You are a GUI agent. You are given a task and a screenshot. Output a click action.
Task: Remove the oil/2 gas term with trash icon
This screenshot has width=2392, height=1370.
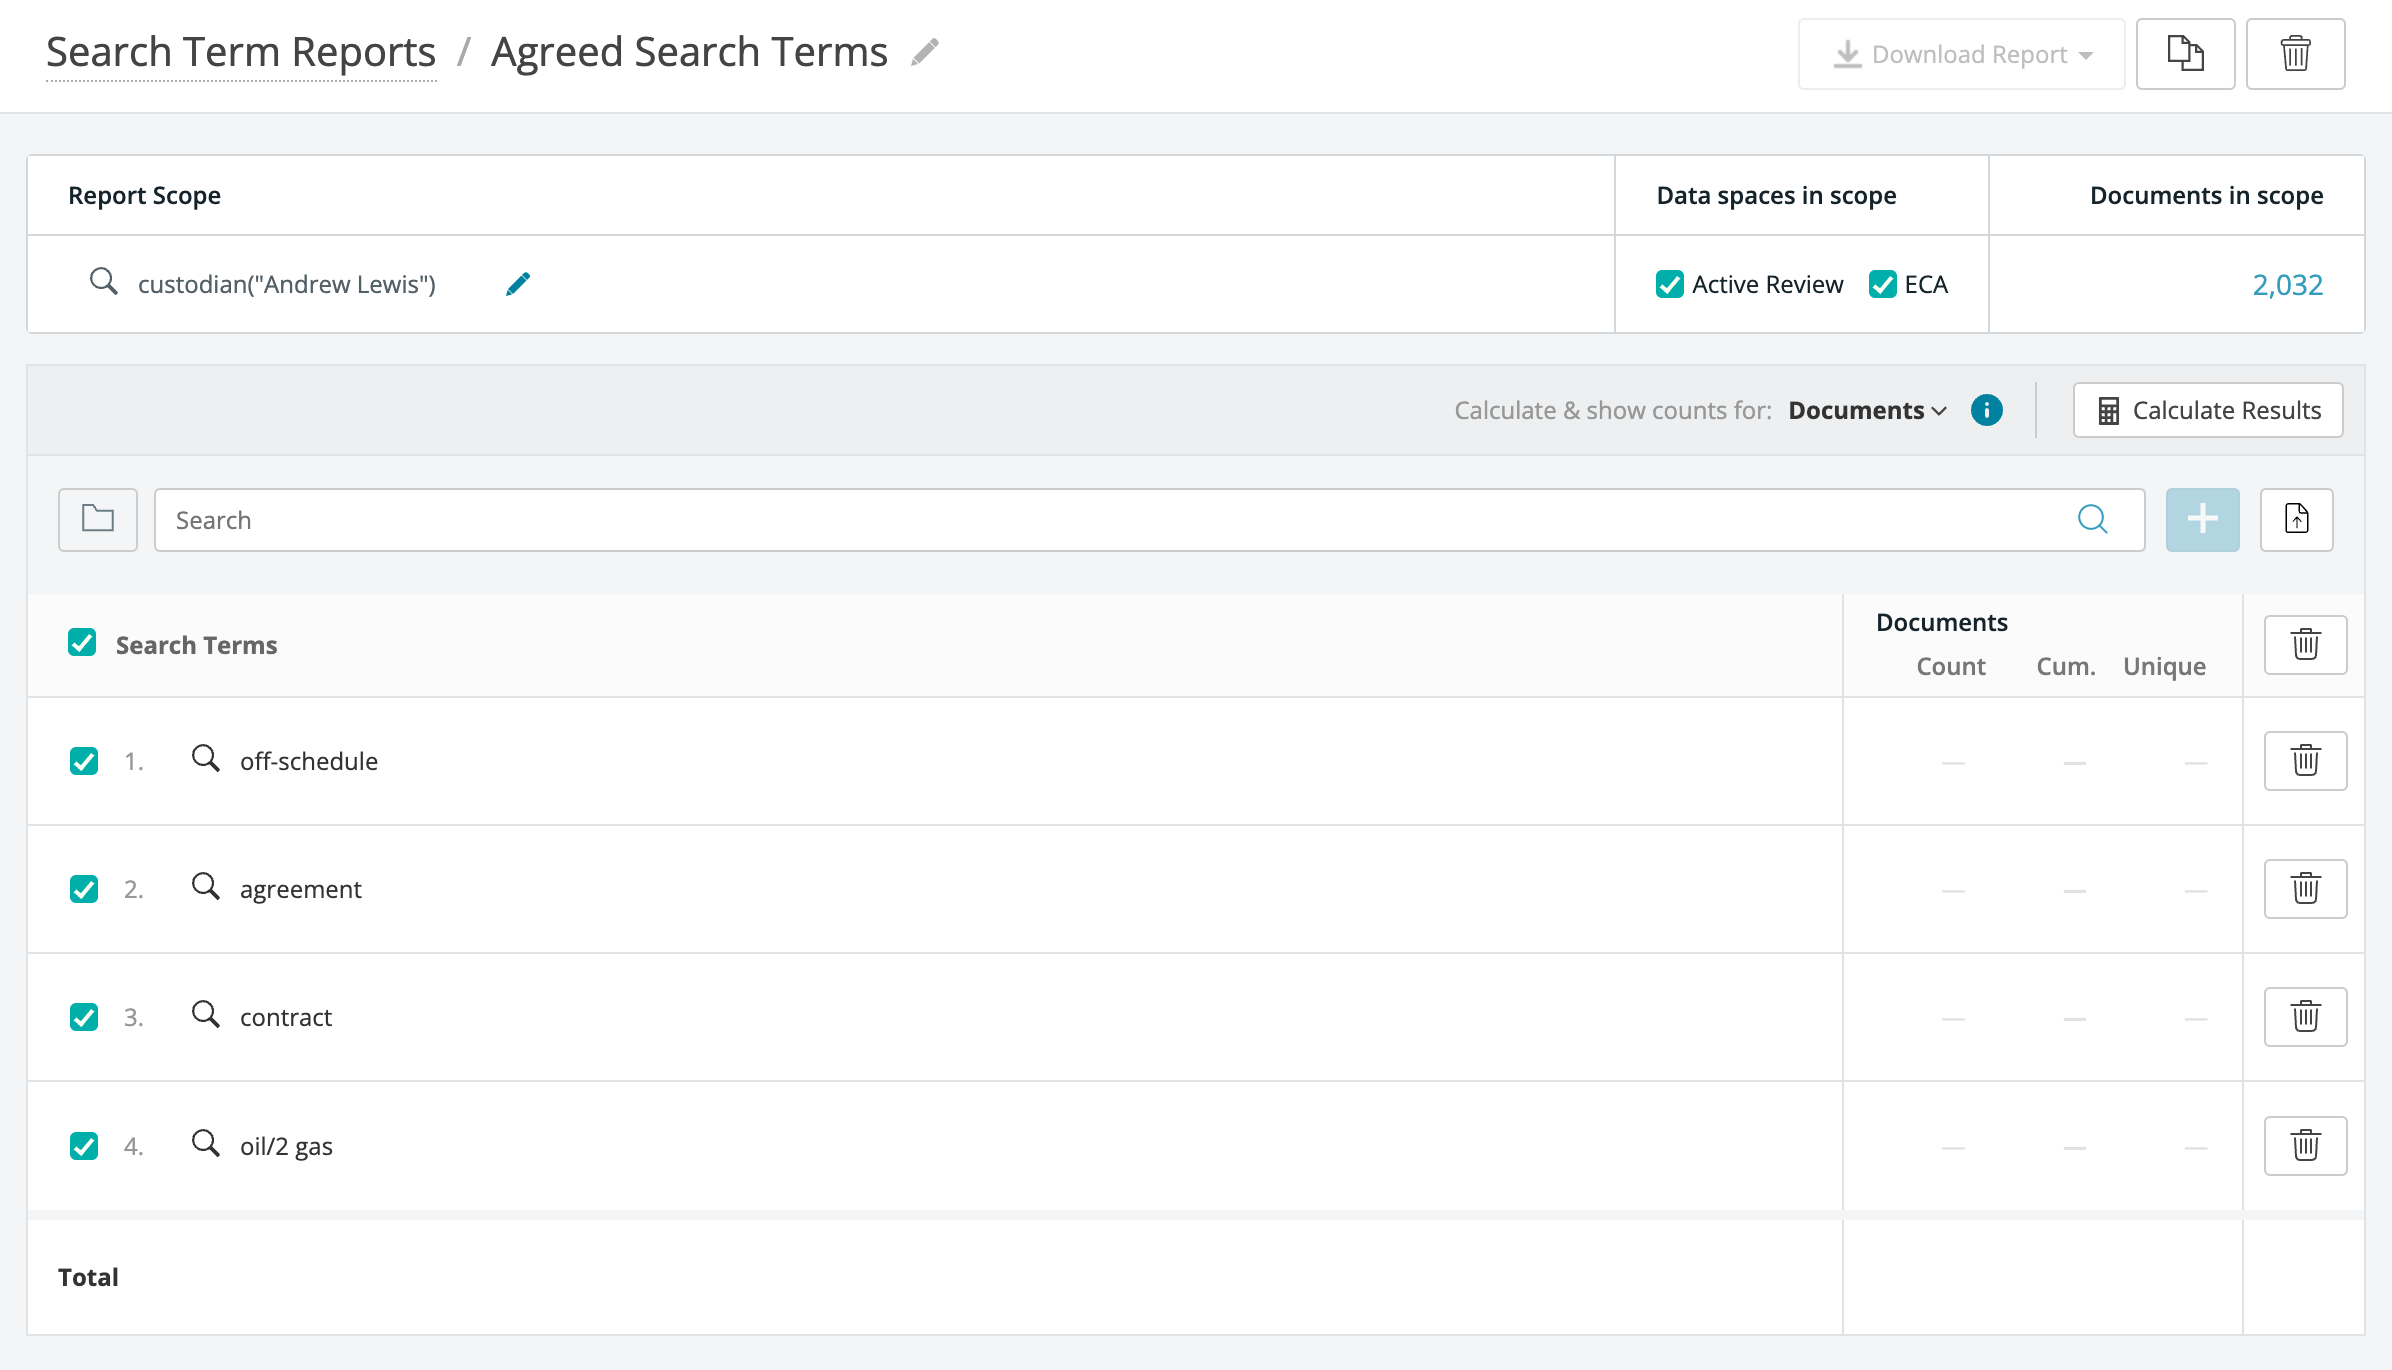pyautogui.click(x=2305, y=1145)
